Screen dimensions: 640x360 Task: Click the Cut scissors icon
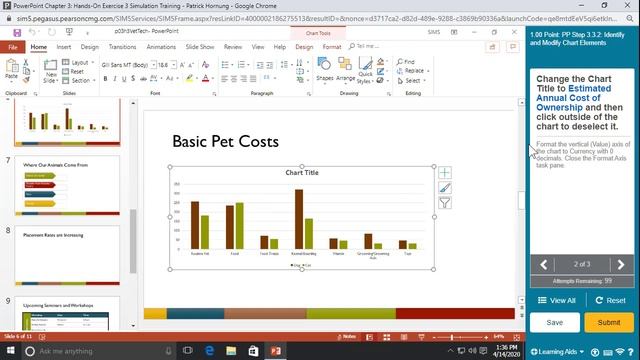[26, 62]
